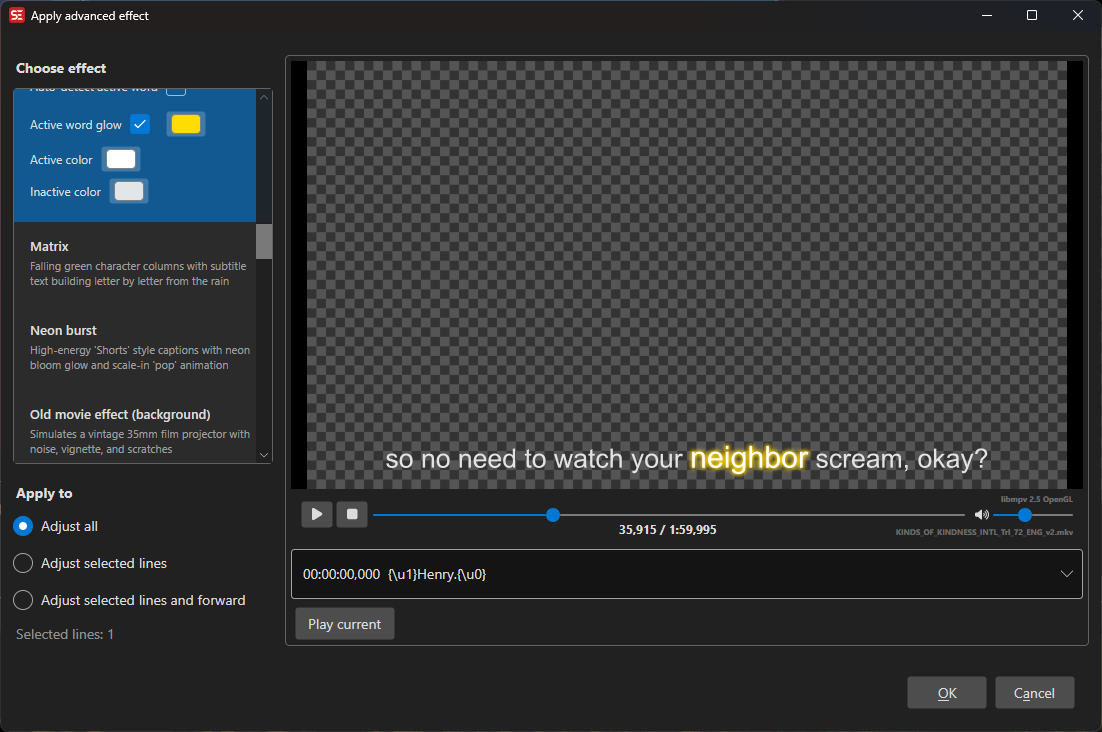Pick the Old movie effect (background) entry

tap(135, 431)
